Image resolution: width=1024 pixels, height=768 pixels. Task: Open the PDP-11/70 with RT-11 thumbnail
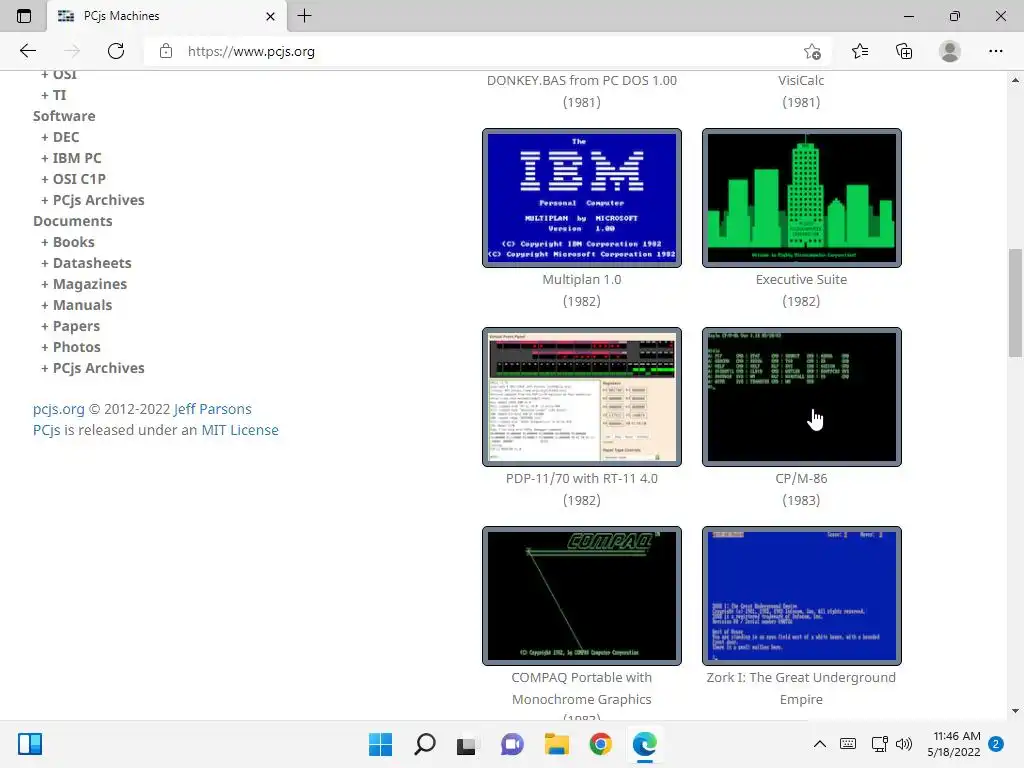click(582, 397)
